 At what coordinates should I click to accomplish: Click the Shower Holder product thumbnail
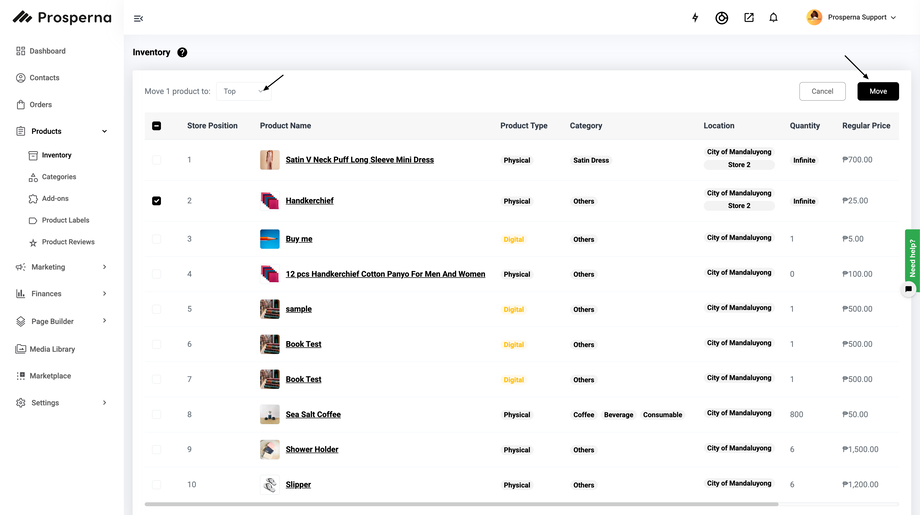[270, 450]
